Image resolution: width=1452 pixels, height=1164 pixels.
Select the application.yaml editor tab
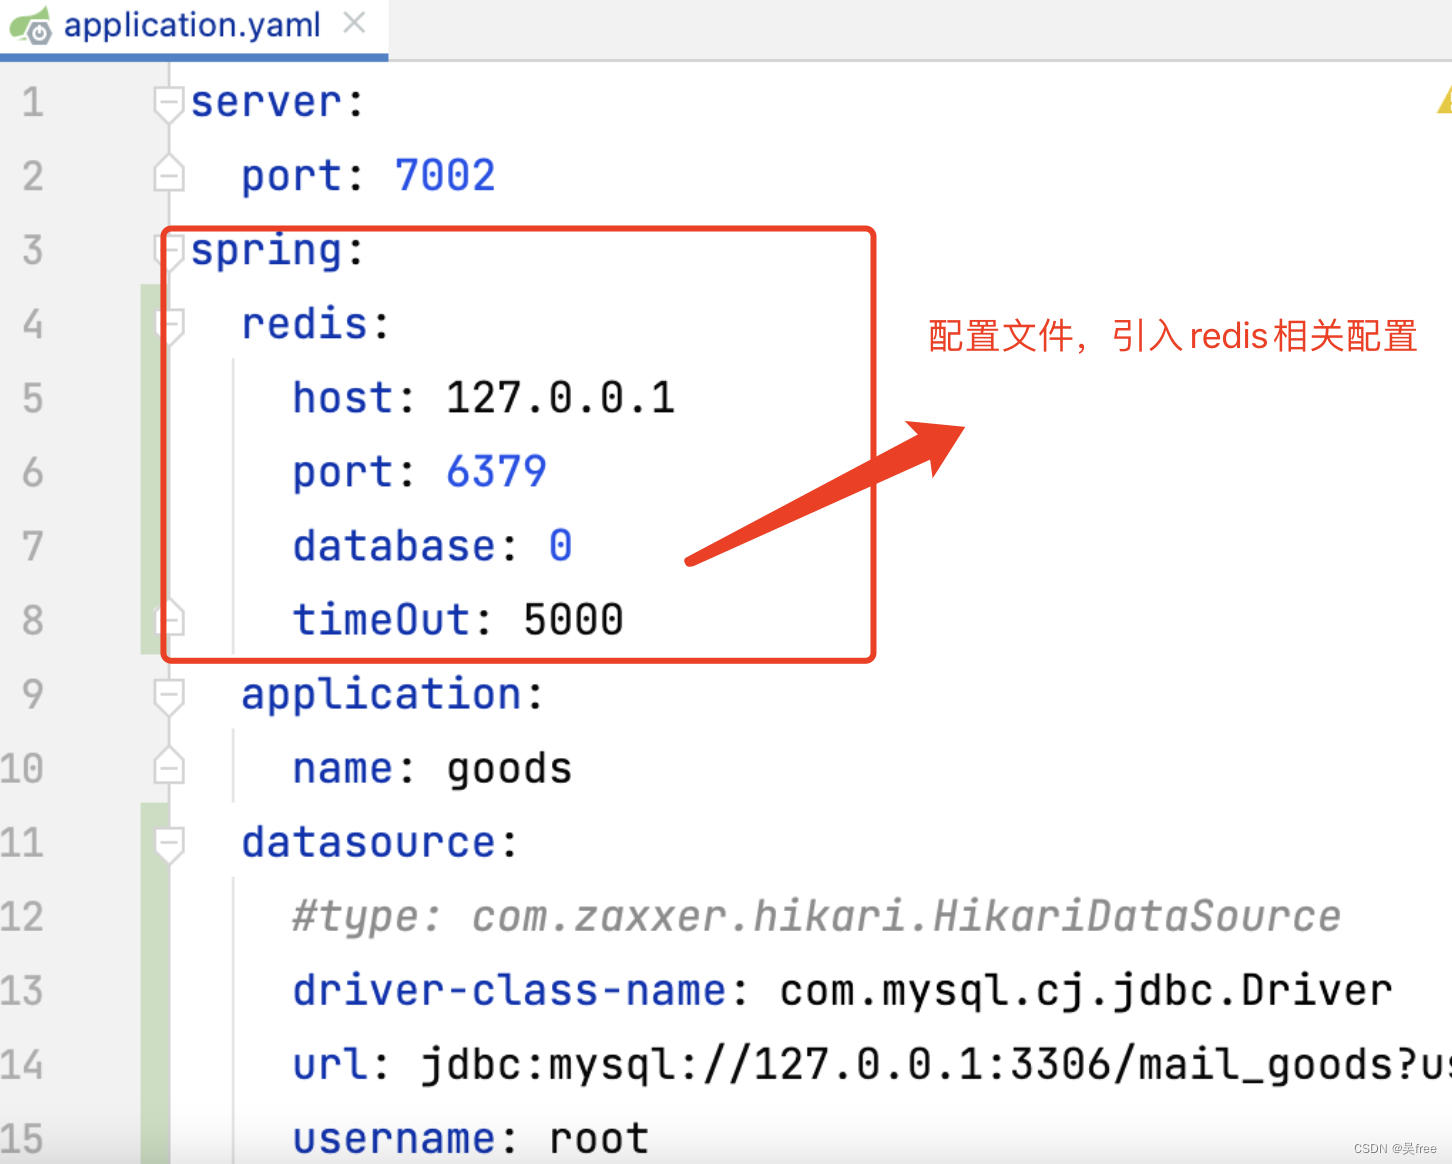(x=193, y=27)
